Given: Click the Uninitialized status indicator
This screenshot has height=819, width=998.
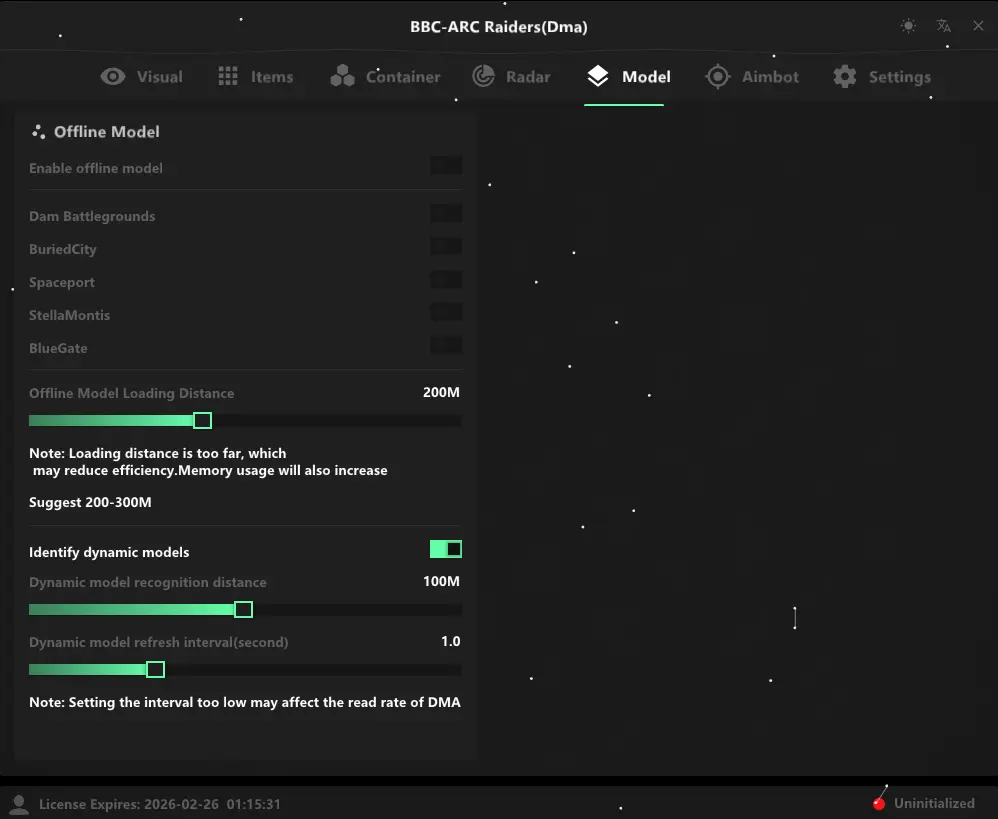Looking at the screenshot, I should point(925,803).
